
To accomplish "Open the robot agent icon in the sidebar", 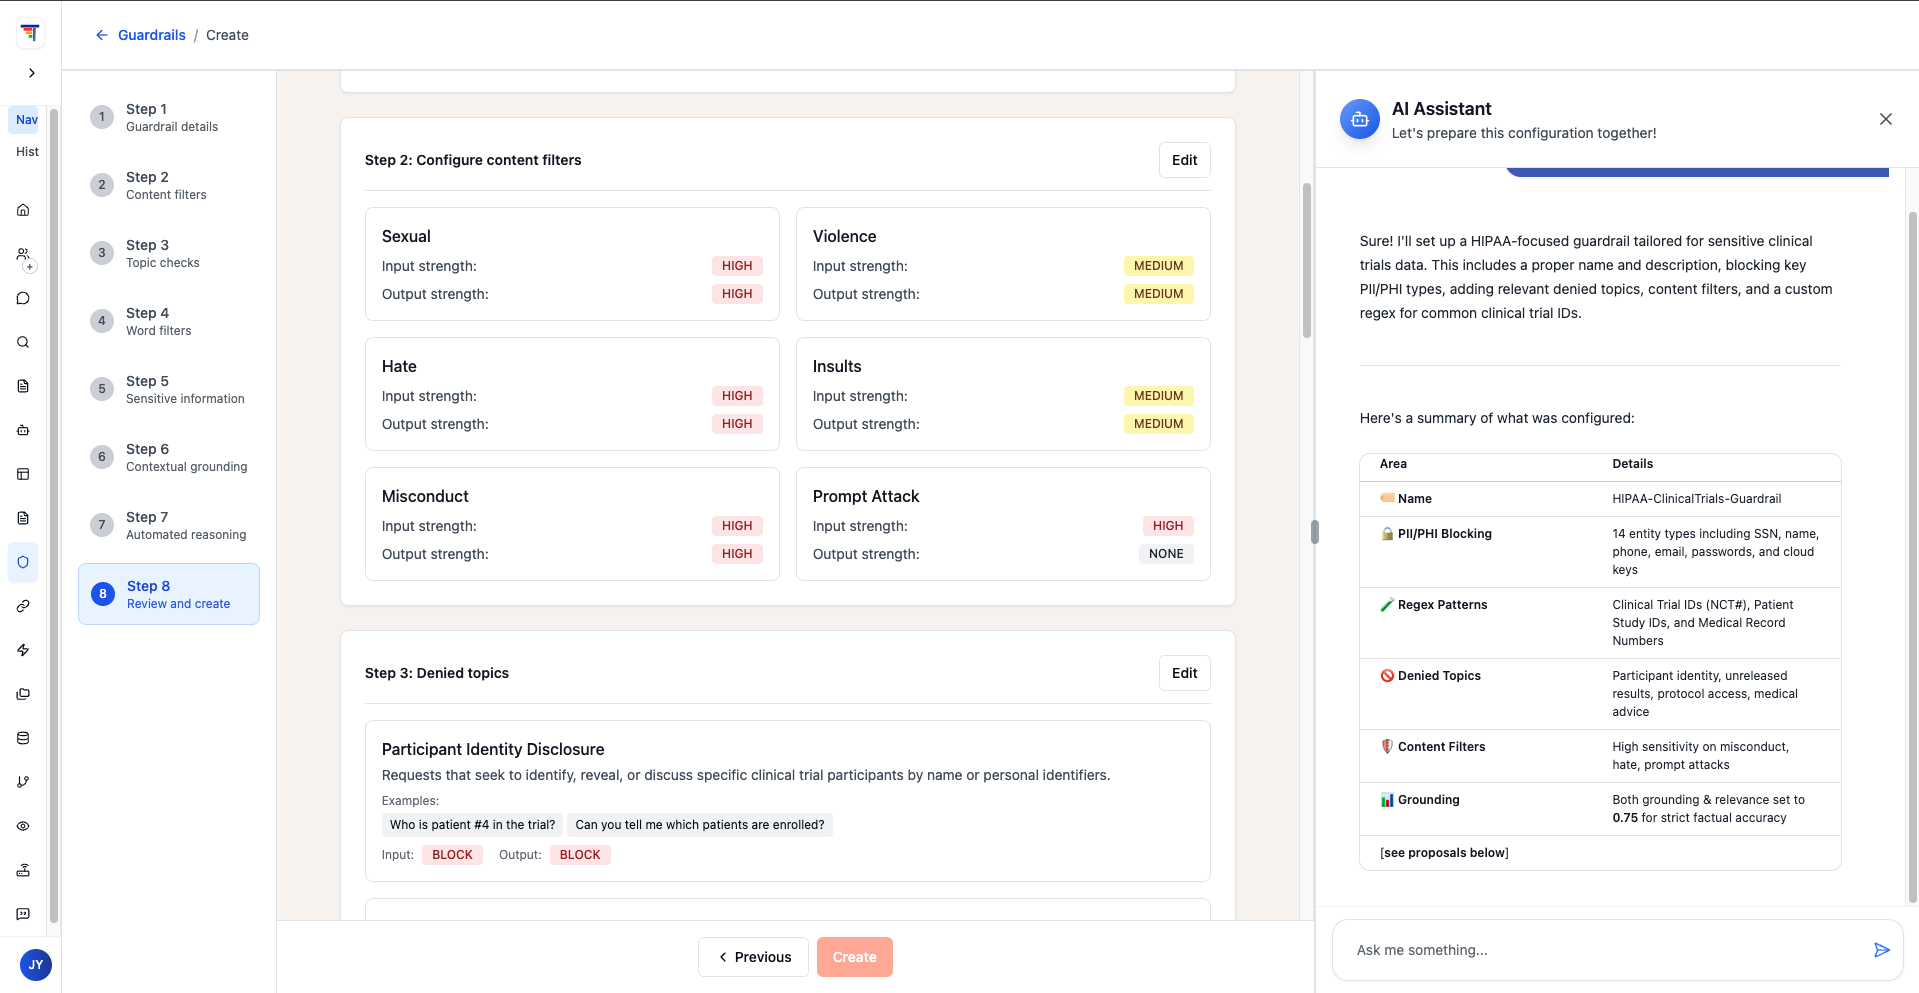I will point(23,430).
